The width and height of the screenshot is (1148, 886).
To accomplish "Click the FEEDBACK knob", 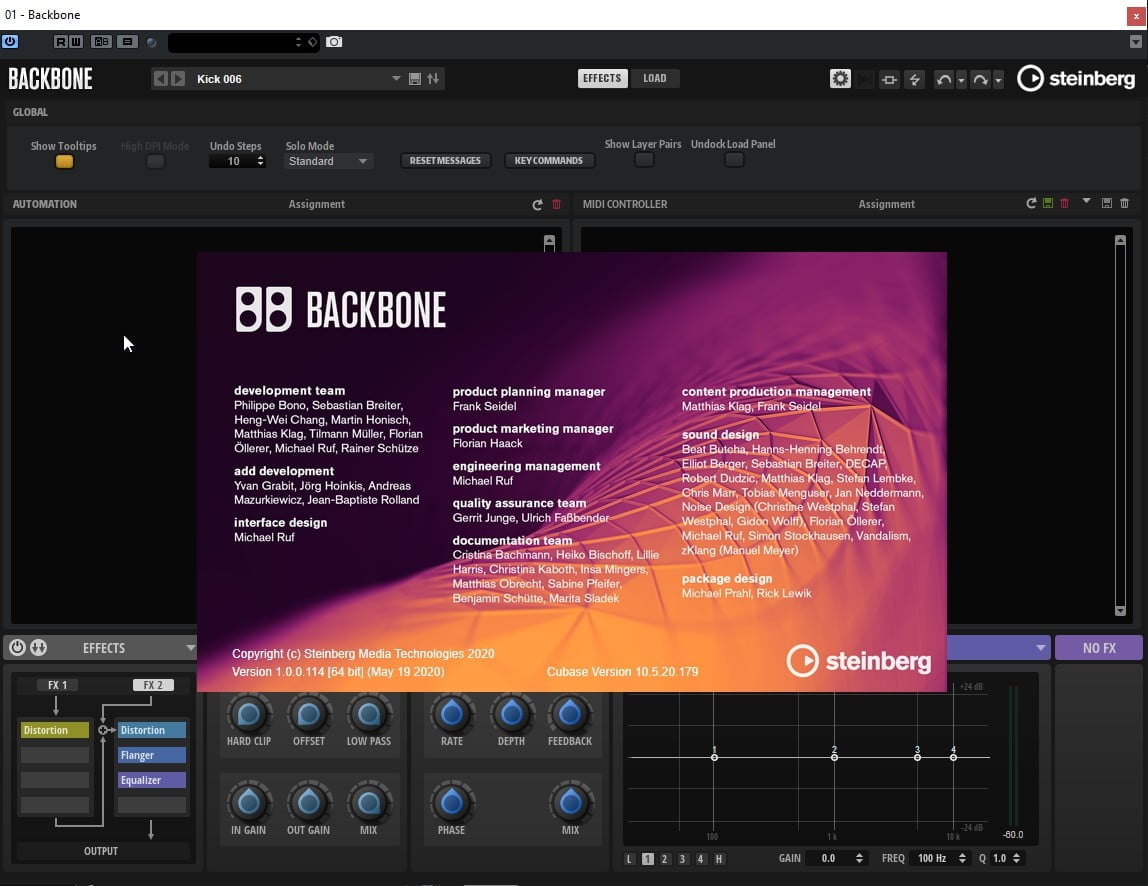I will (x=570, y=714).
